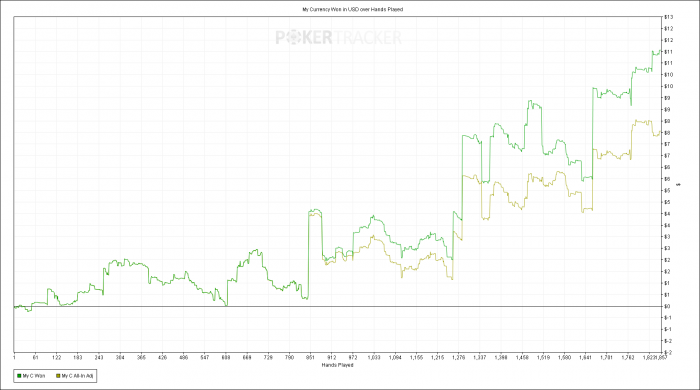Click the 729 tick label on x-axis
Screen dimensions: 700x390
pos(268,357)
